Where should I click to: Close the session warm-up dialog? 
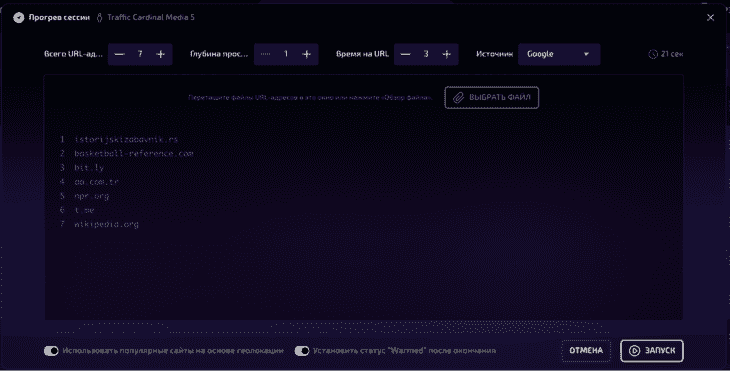[x=710, y=18]
